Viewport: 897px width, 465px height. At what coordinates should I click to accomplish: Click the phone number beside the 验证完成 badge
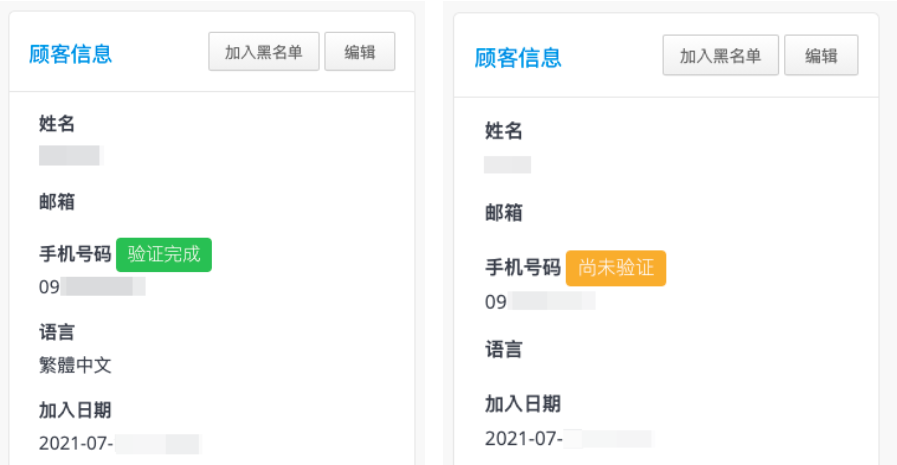(92, 287)
